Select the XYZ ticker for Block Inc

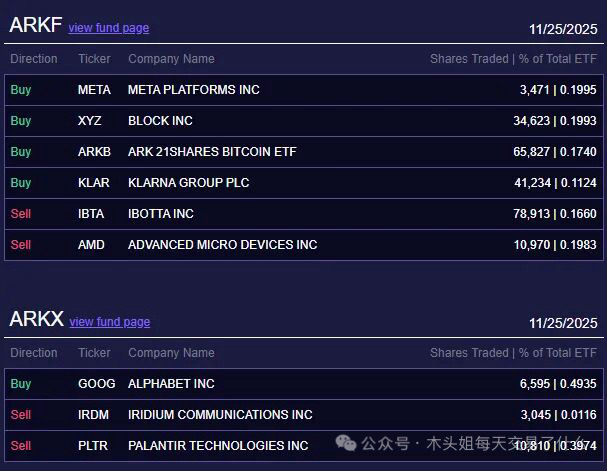tap(90, 121)
